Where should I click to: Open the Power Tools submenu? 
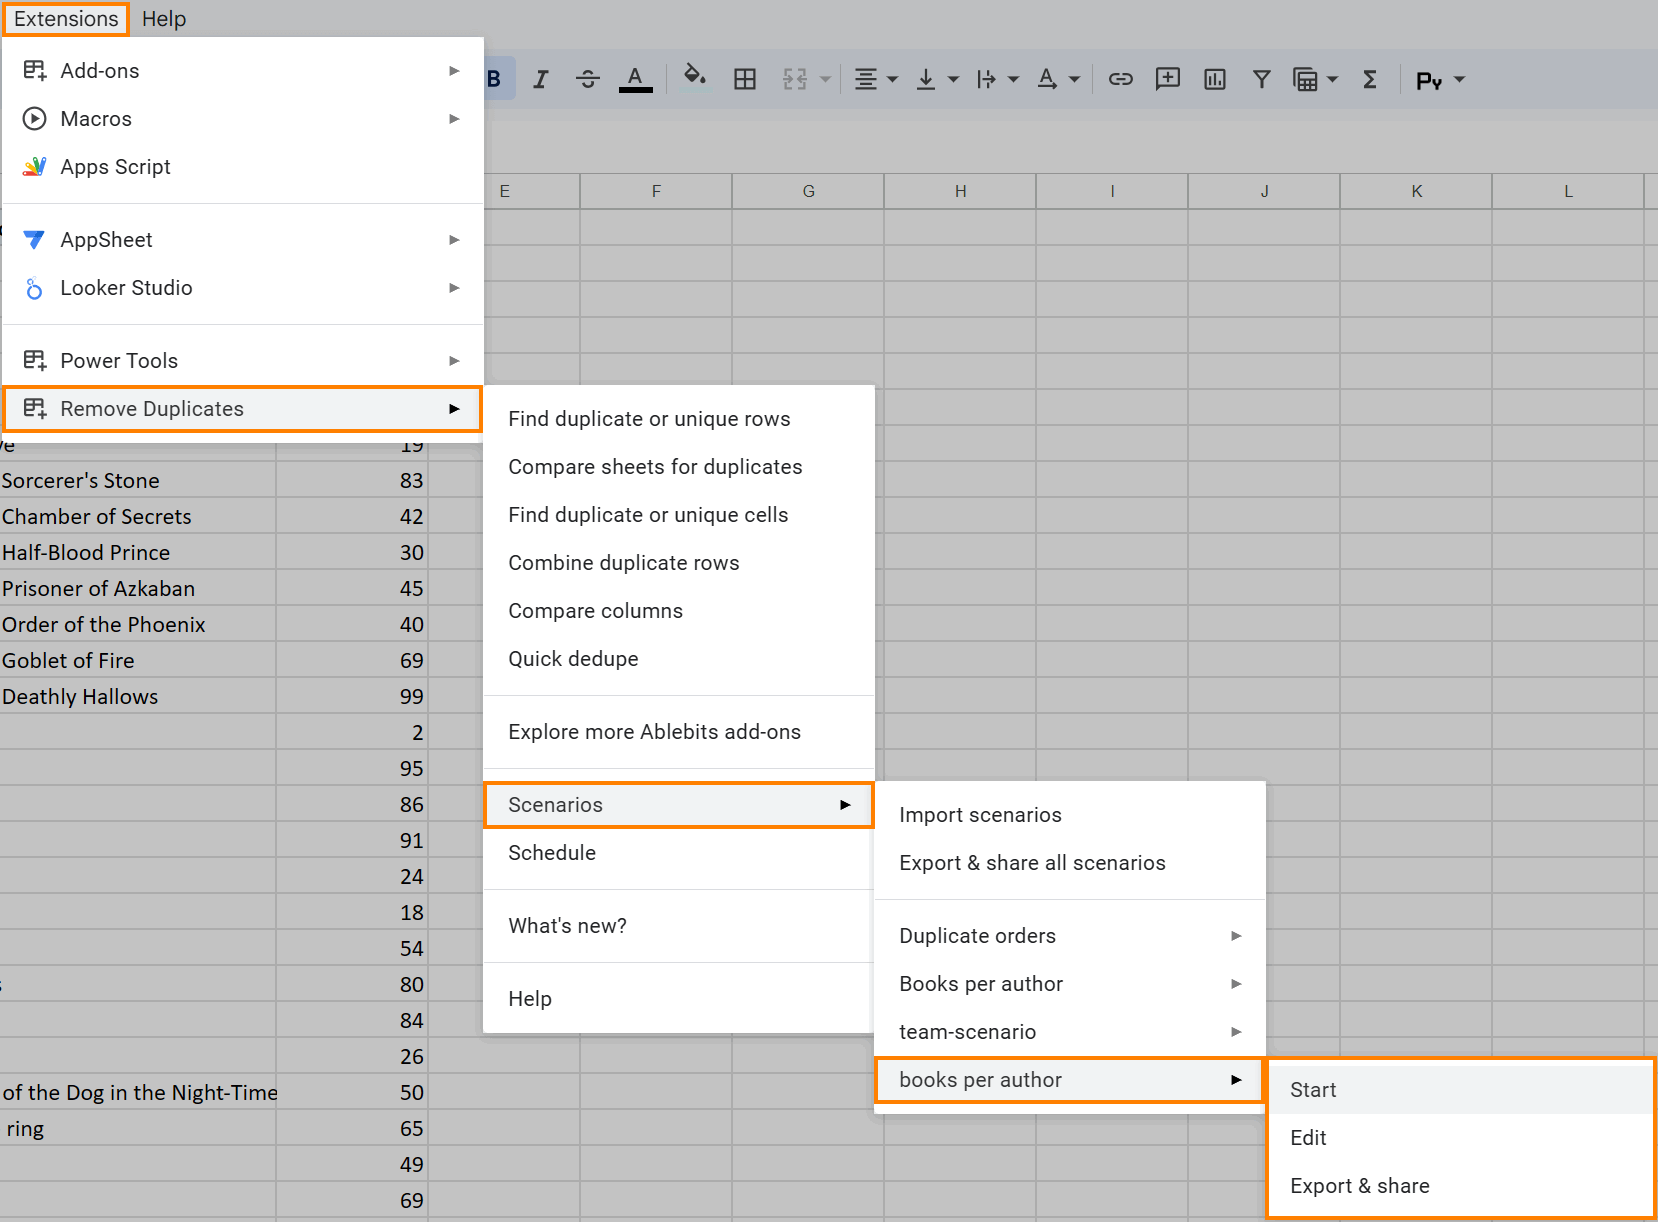[243, 361]
